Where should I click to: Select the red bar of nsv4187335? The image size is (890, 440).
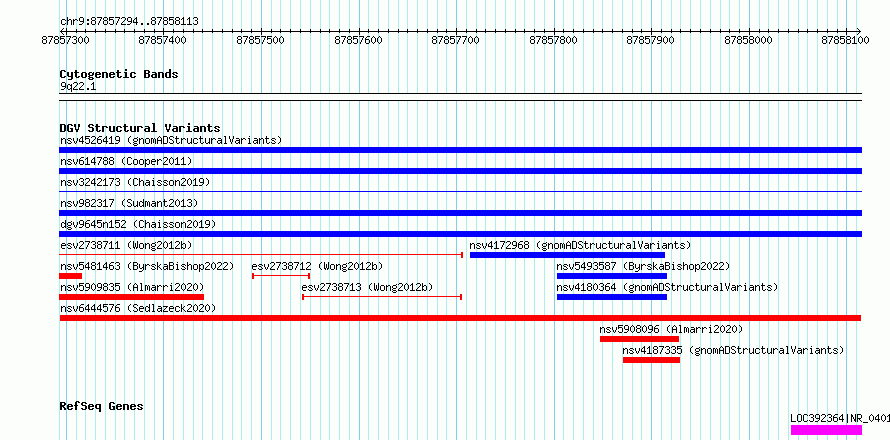(x=651, y=359)
